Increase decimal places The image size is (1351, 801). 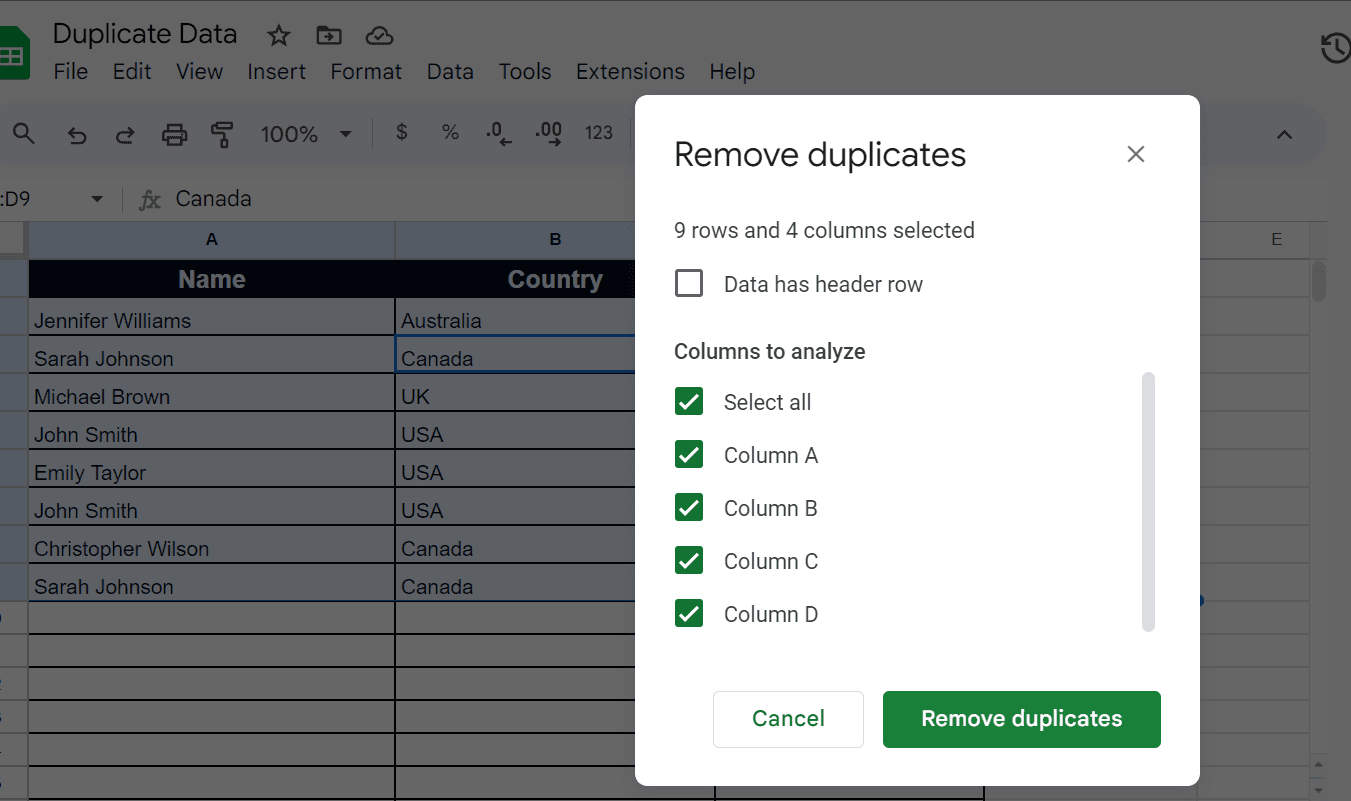[x=547, y=133]
